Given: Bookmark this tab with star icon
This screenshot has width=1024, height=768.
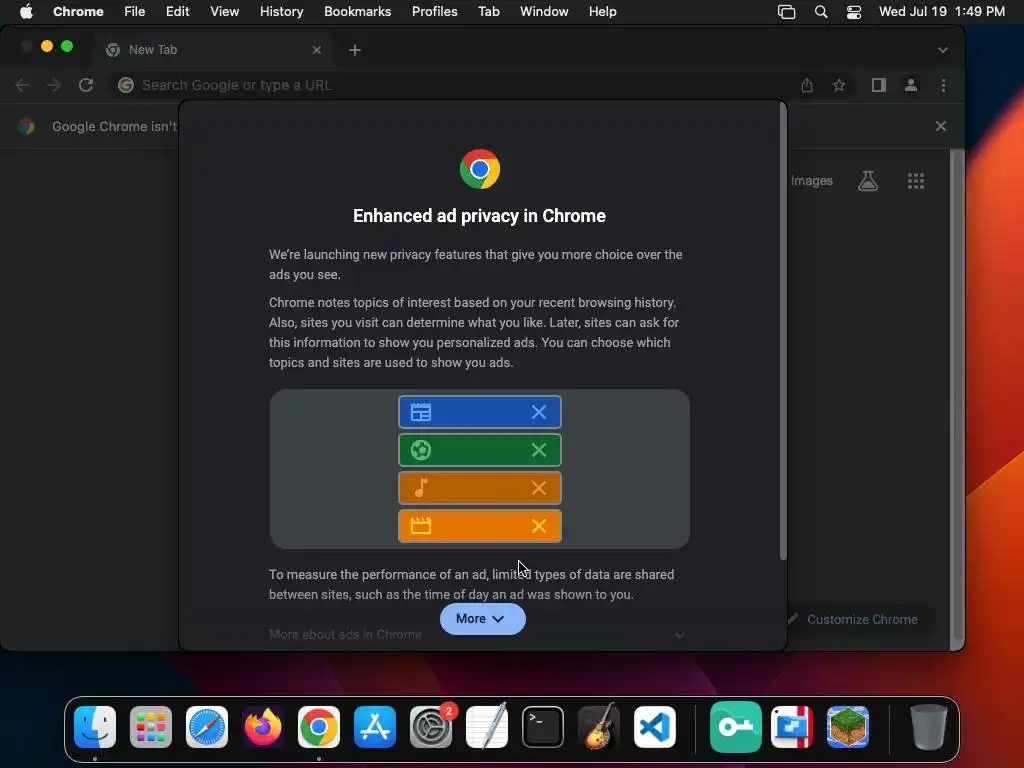Looking at the screenshot, I should pyautogui.click(x=839, y=85).
